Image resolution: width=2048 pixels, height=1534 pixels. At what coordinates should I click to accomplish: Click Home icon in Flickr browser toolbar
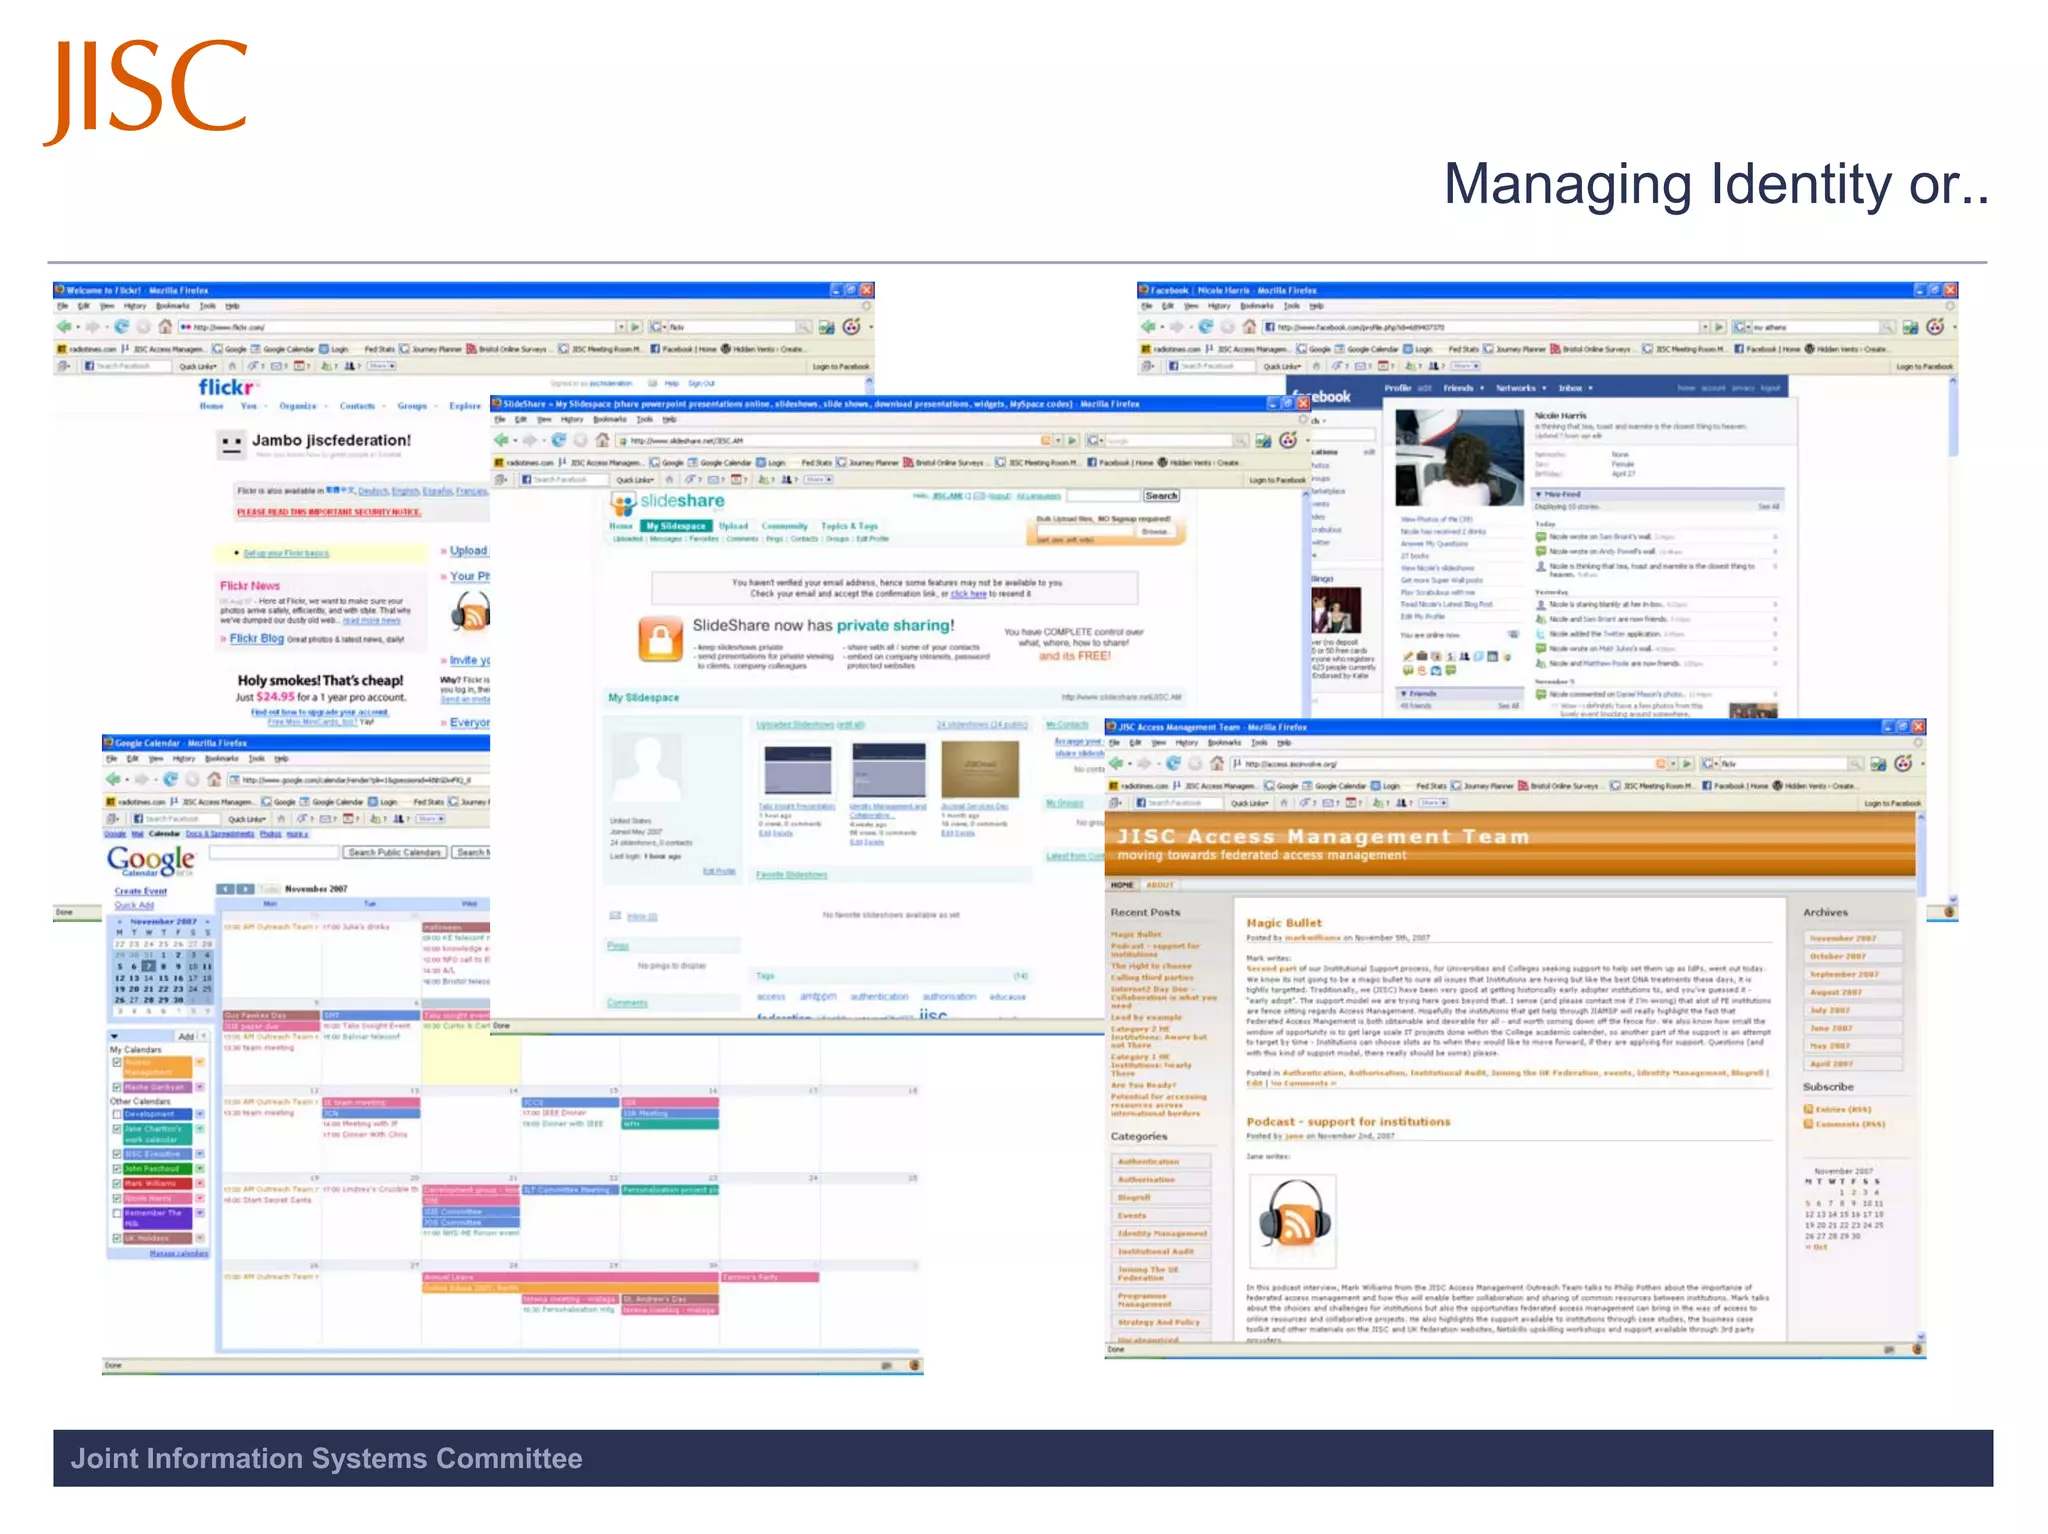[165, 327]
